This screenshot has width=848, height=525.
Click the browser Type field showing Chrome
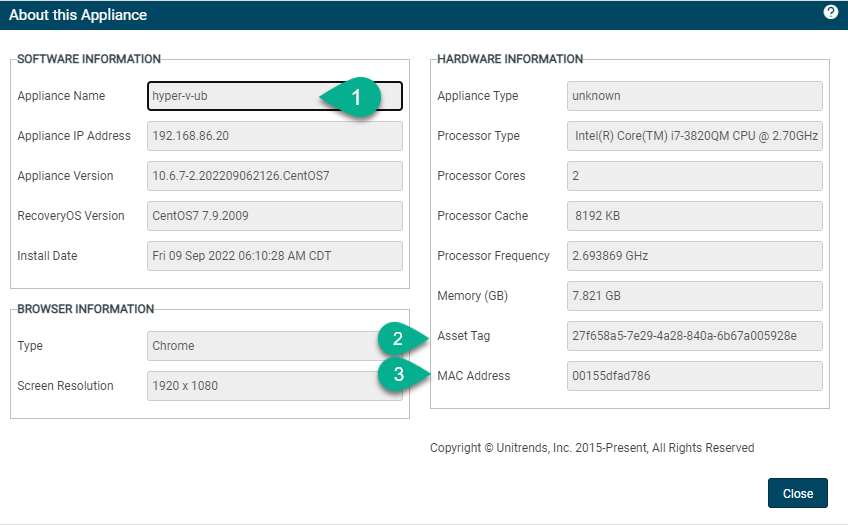(275, 346)
